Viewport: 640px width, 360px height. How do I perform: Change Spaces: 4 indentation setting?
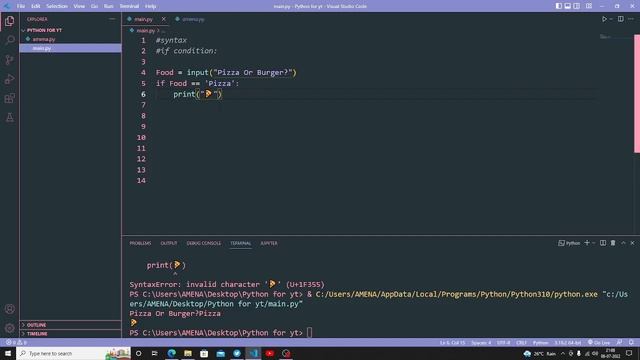[481, 342]
